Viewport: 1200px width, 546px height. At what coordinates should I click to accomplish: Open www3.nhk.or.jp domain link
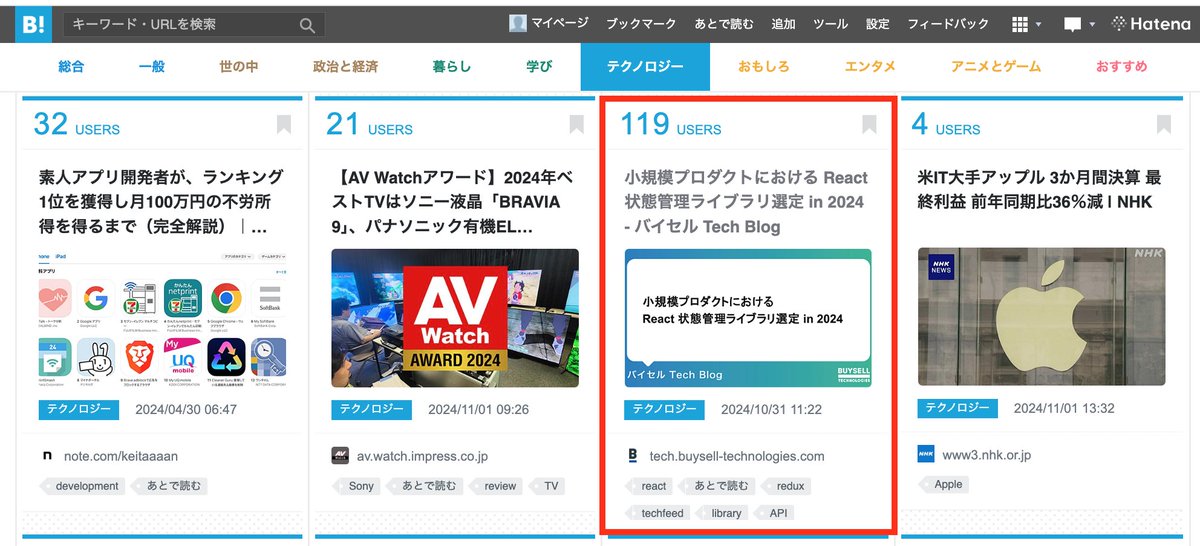pyautogui.click(x=987, y=455)
